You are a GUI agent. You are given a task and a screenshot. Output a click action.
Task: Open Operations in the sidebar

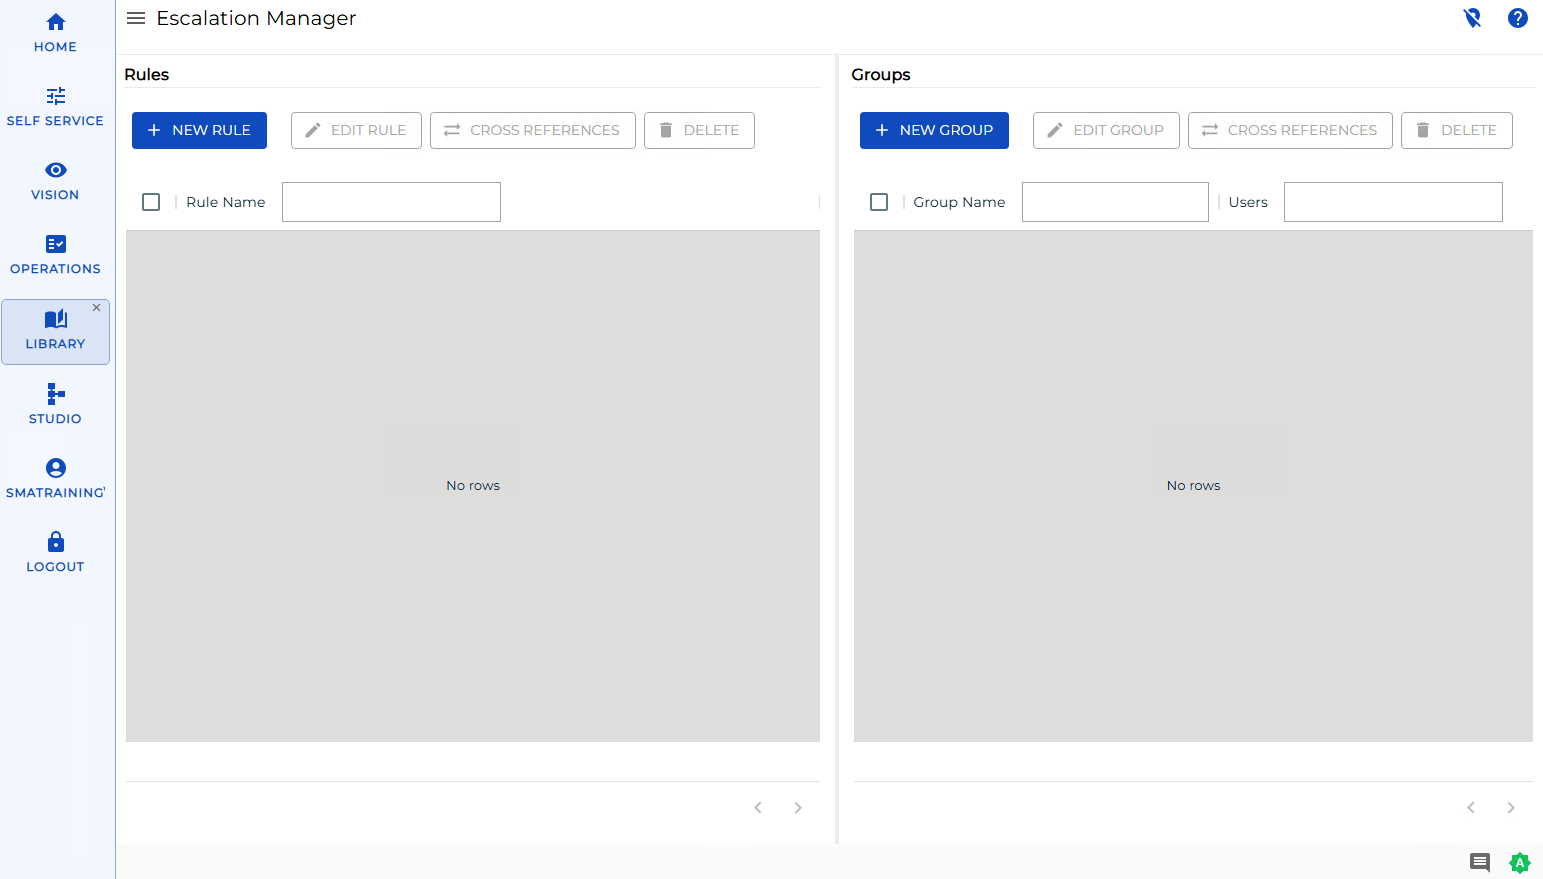coord(55,255)
